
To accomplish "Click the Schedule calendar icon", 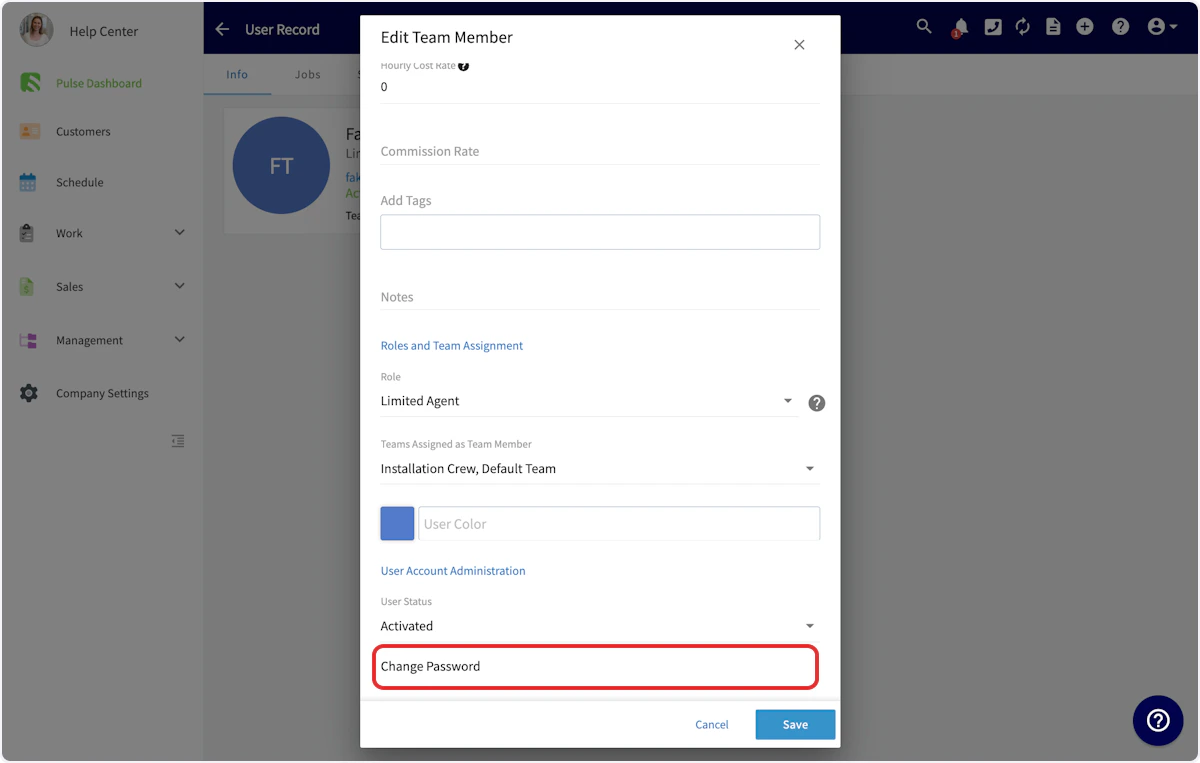I will (28, 182).
